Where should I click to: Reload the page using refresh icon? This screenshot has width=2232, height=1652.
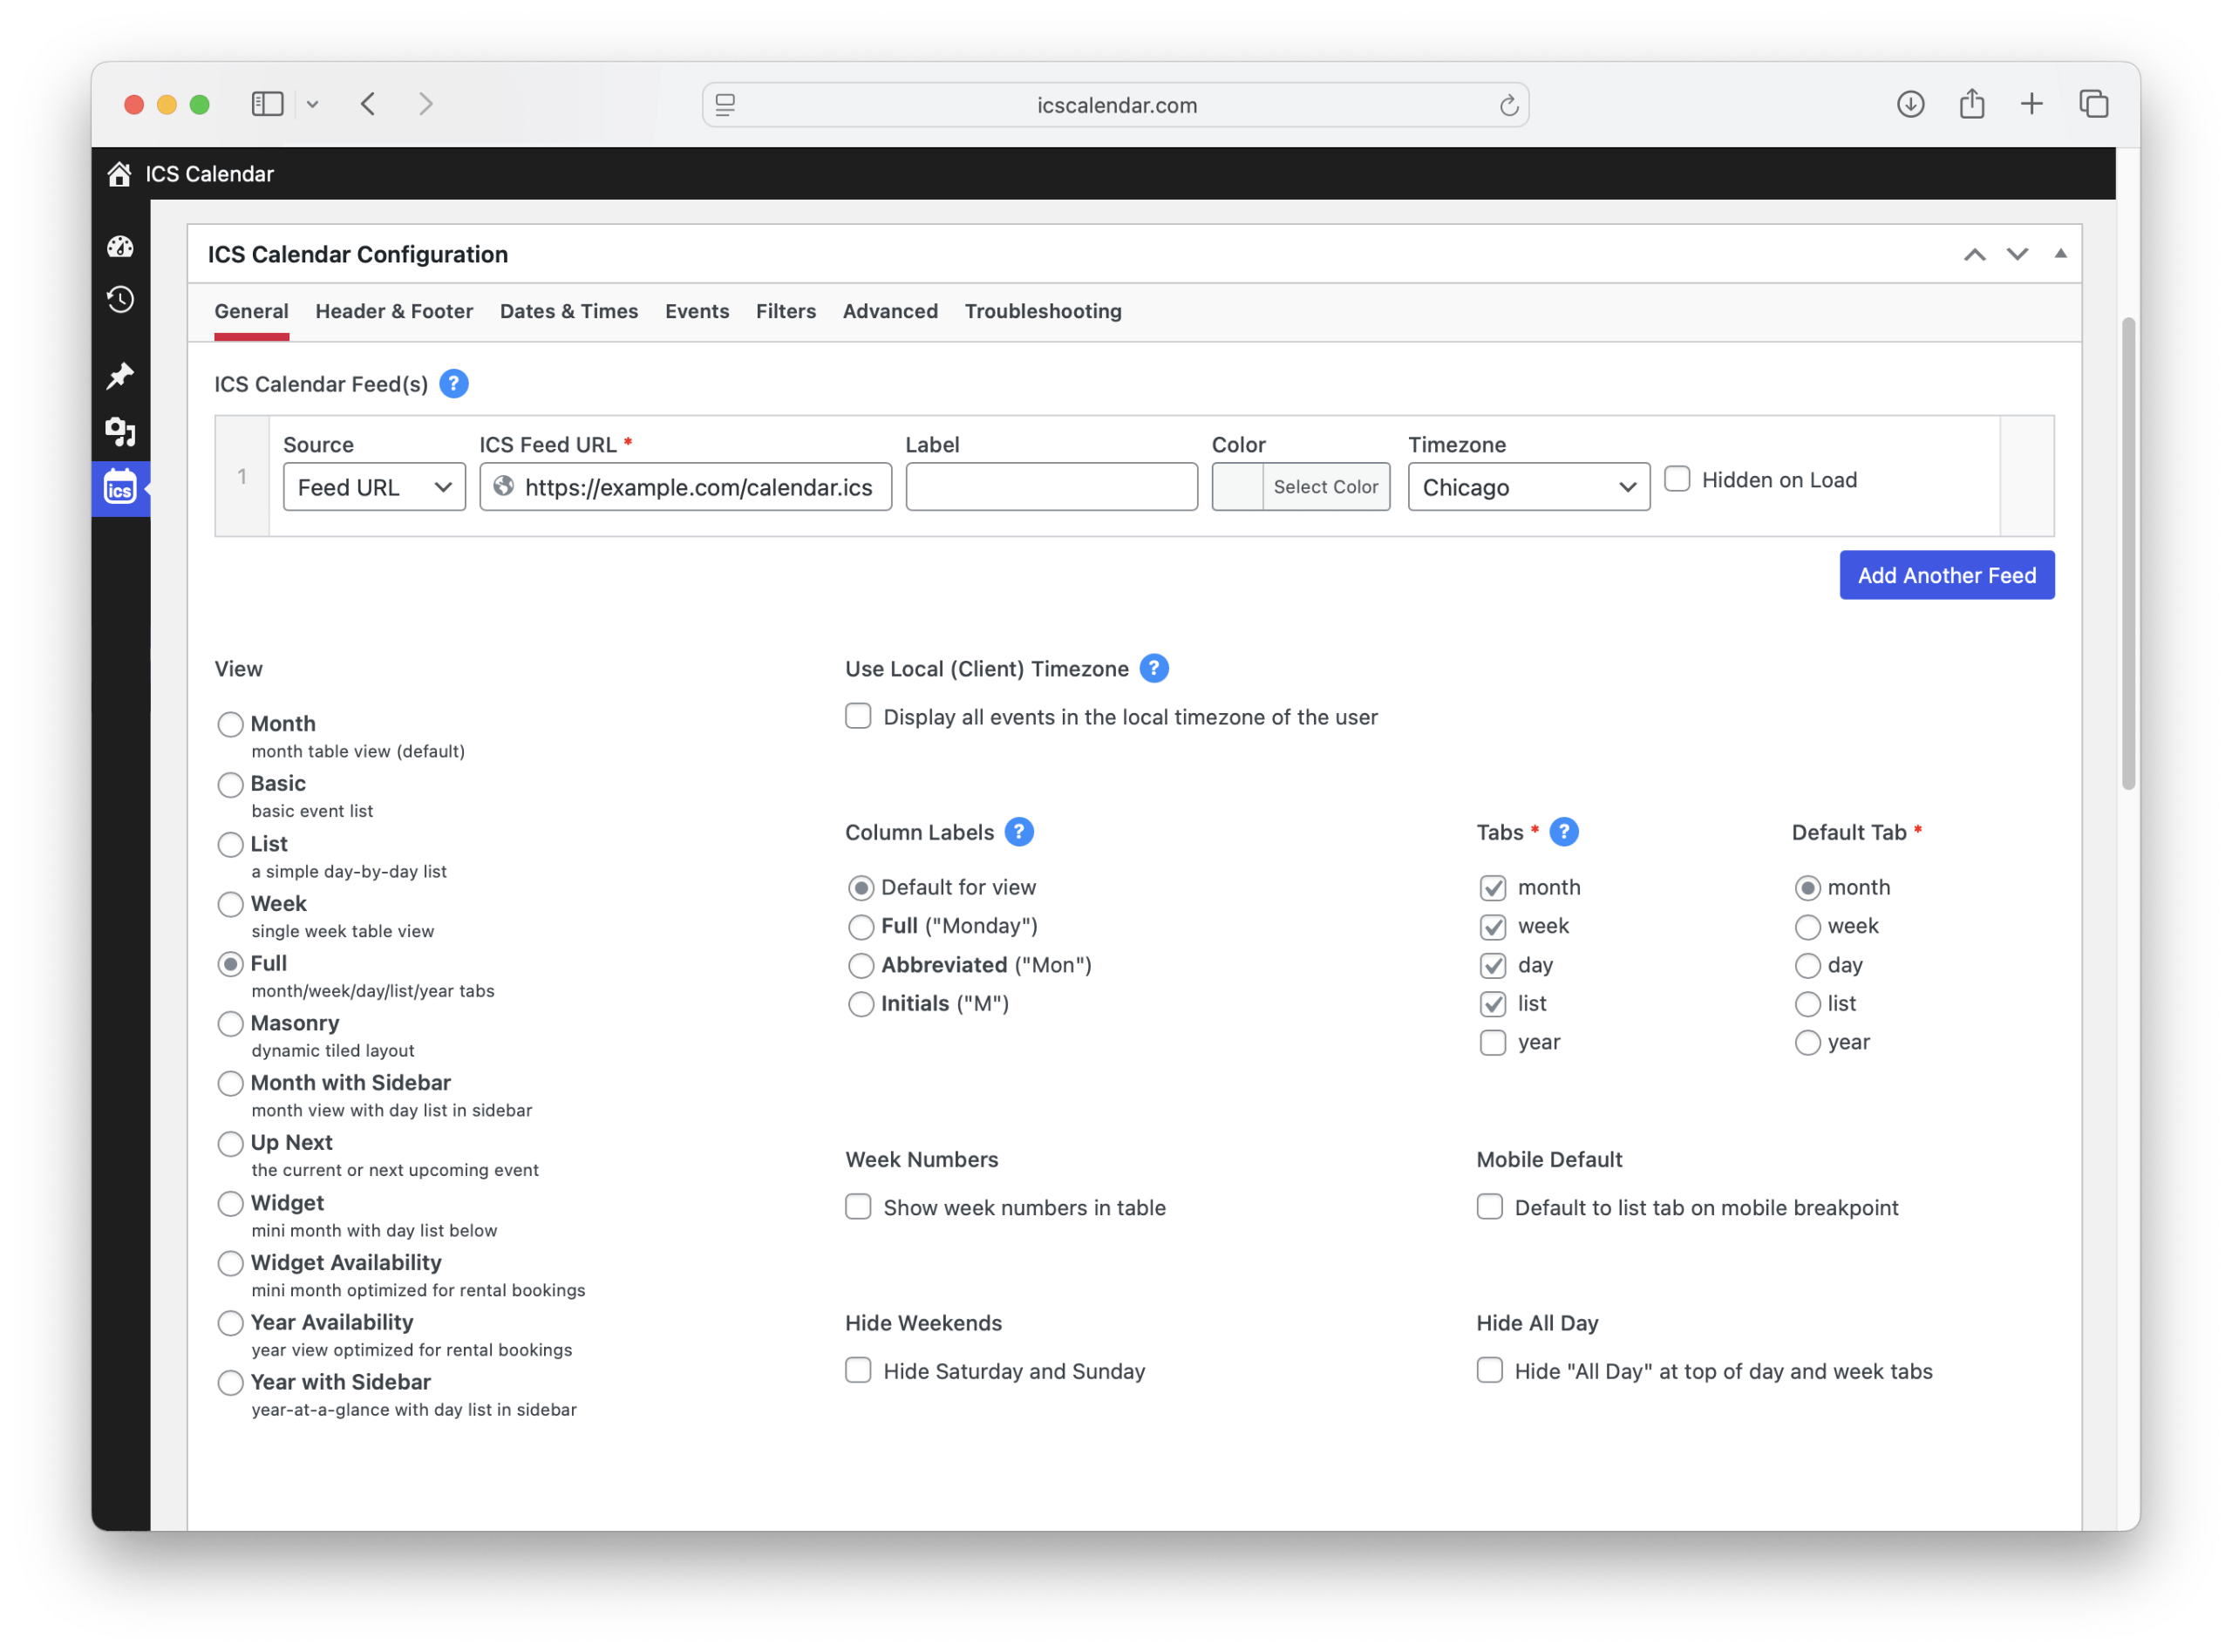click(1509, 105)
